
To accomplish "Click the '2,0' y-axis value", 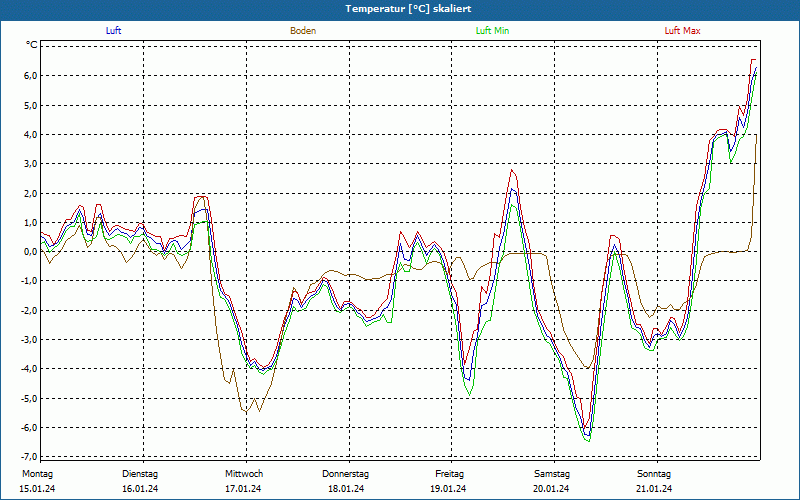I will click(31, 193).
